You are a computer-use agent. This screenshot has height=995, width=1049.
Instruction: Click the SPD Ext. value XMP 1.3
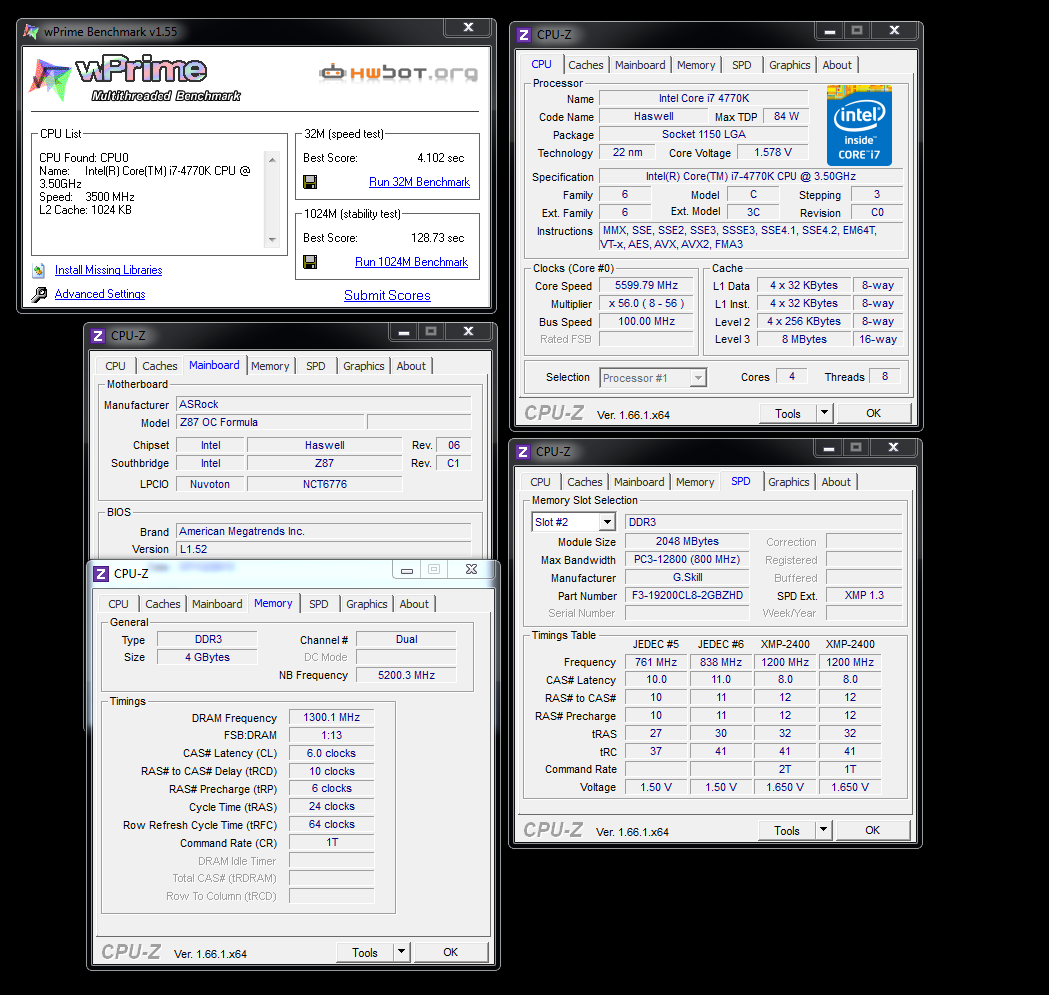tap(864, 595)
